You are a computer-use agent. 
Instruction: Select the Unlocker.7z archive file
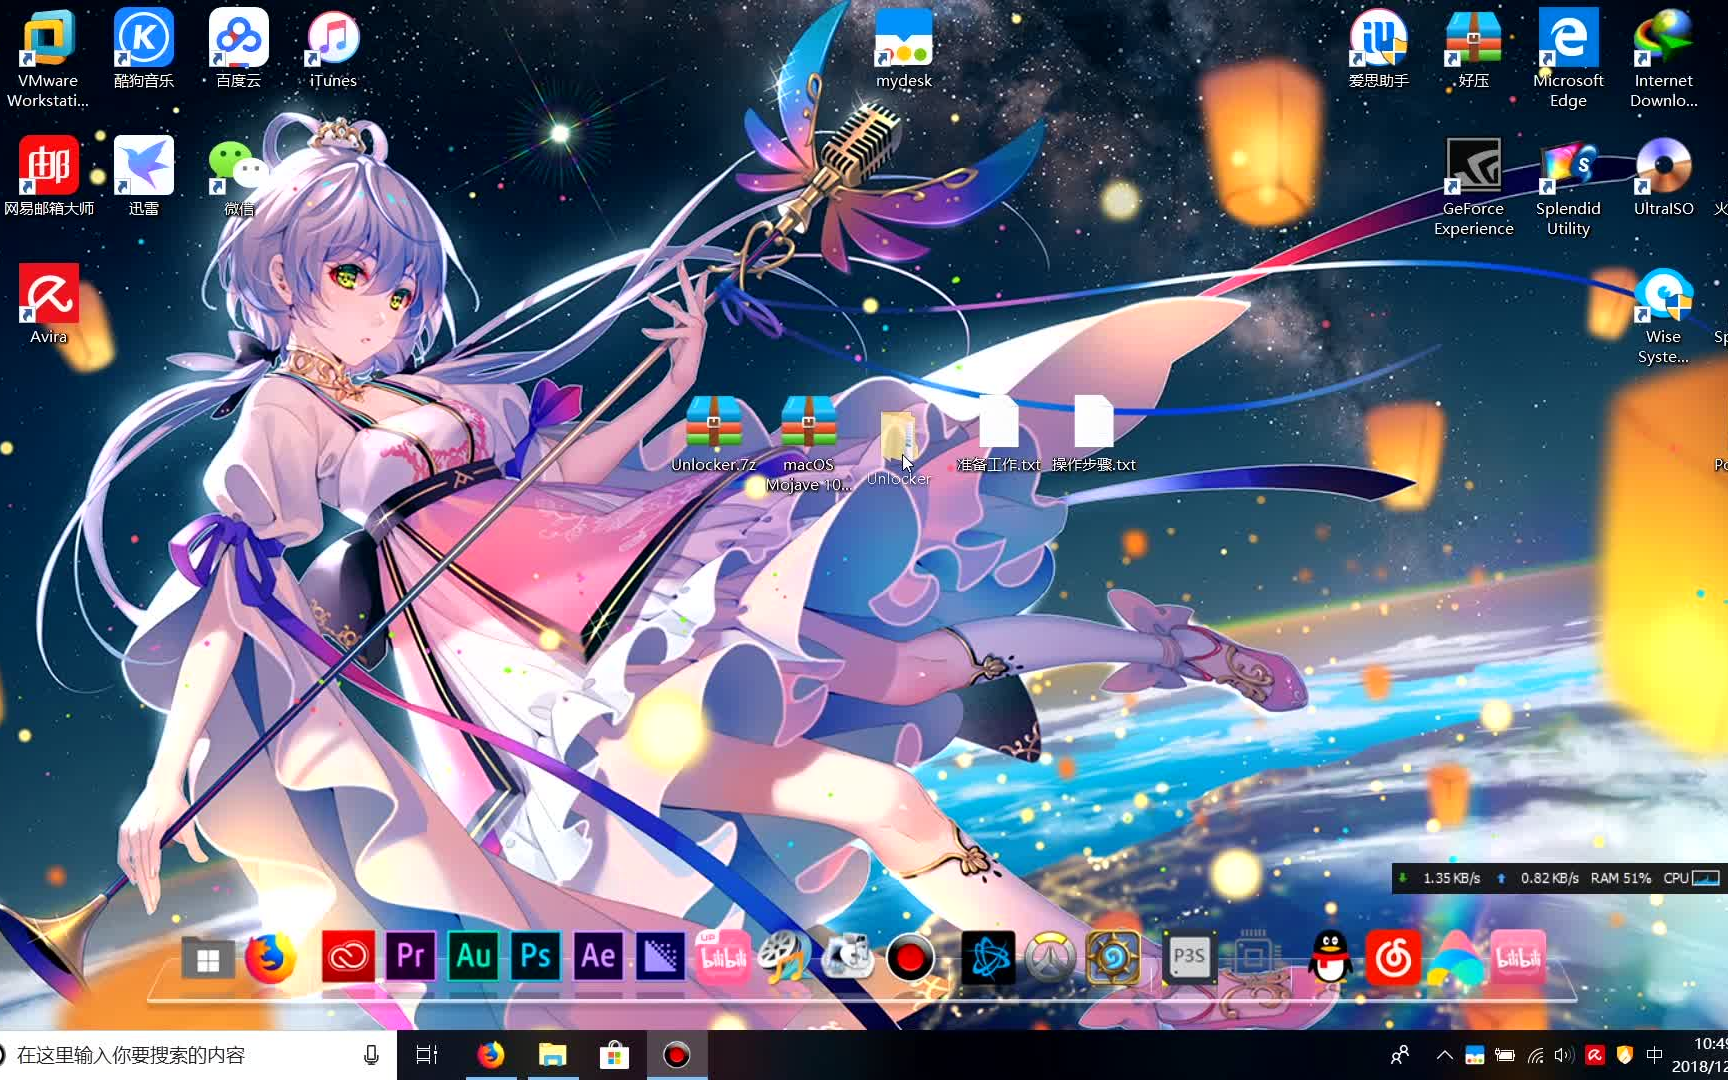[x=714, y=433]
